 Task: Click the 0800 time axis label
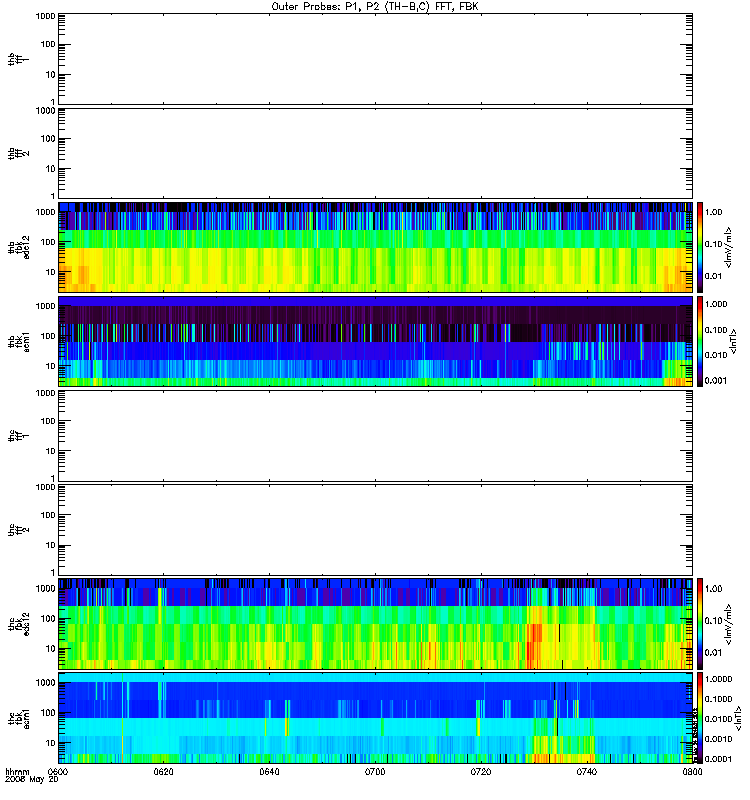click(692, 771)
